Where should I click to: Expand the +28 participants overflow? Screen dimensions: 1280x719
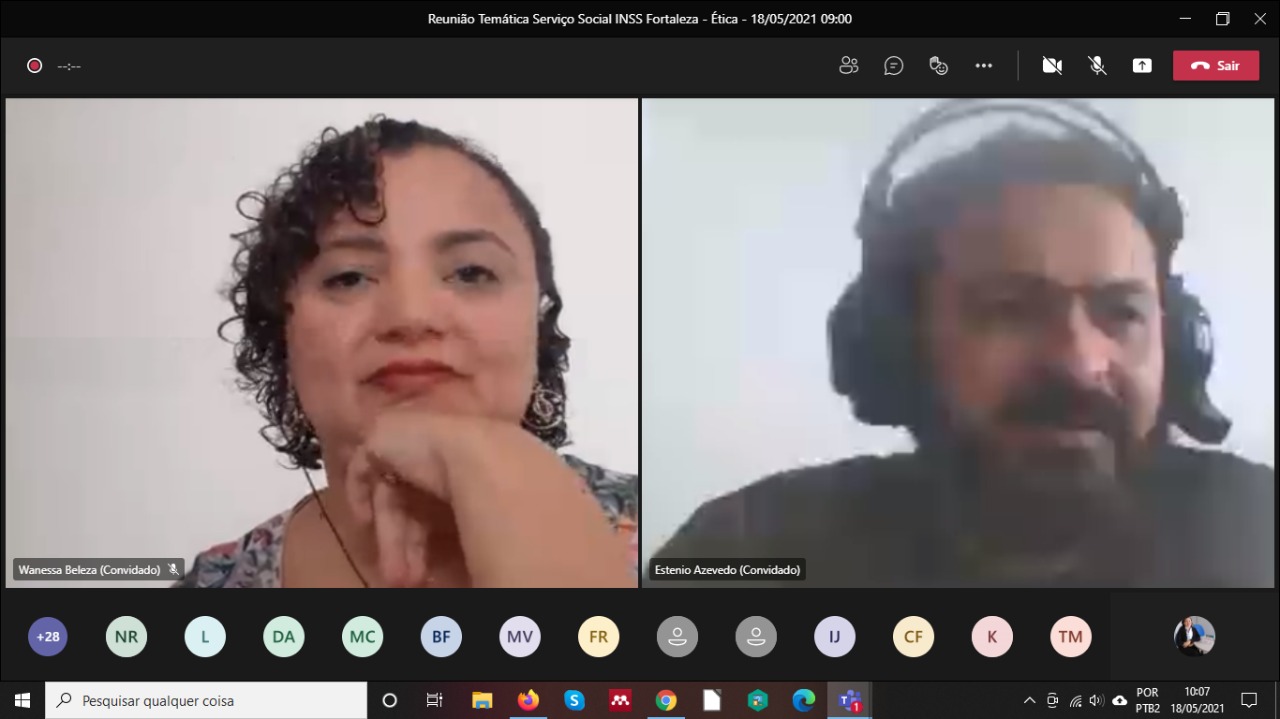(x=47, y=636)
